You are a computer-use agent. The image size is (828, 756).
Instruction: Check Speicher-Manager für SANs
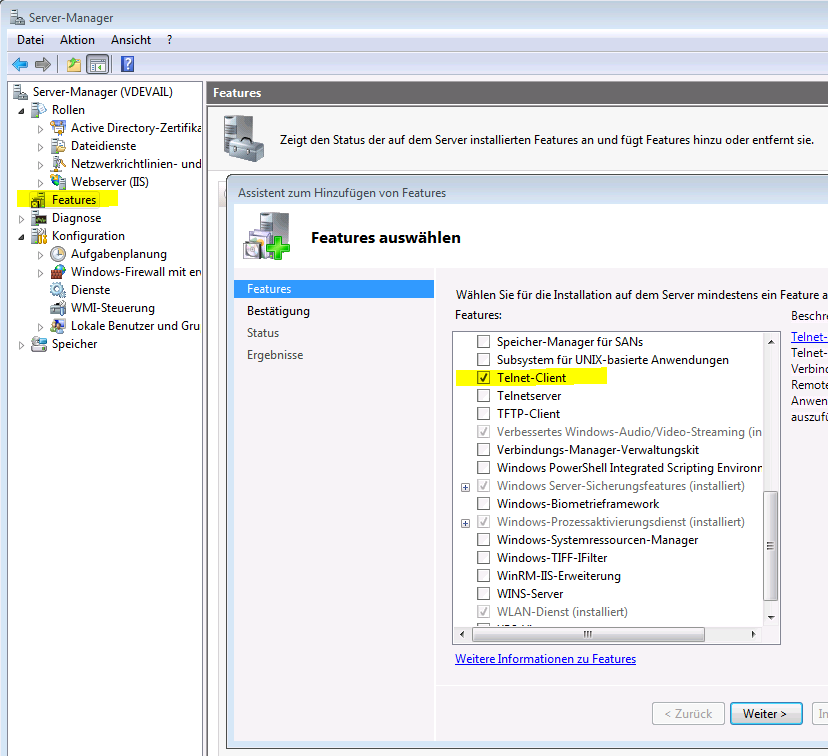[483, 342]
